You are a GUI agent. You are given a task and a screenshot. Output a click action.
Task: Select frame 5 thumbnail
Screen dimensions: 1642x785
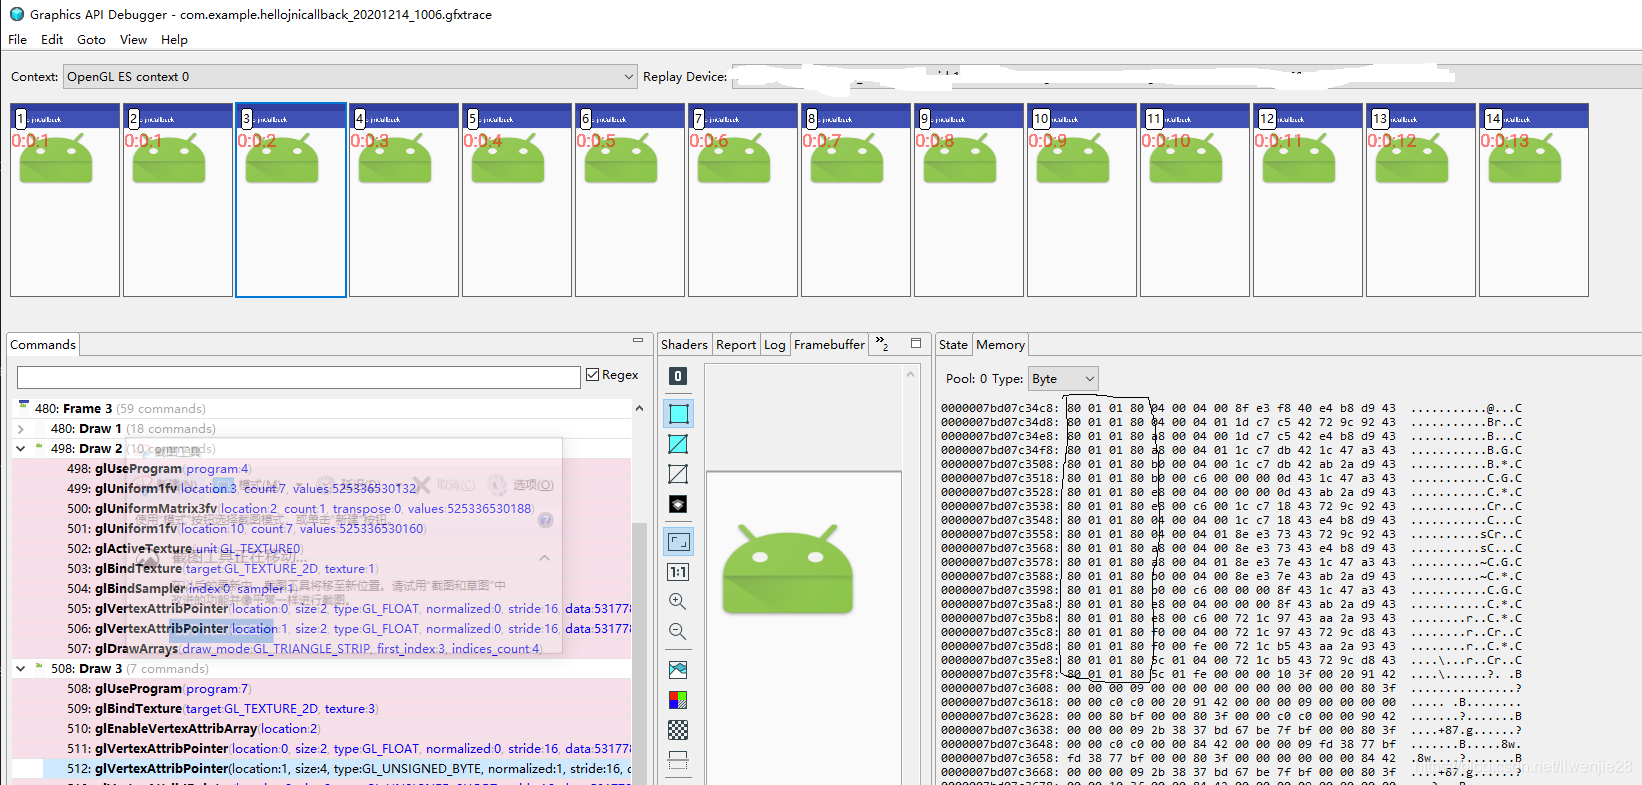(517, 200)
